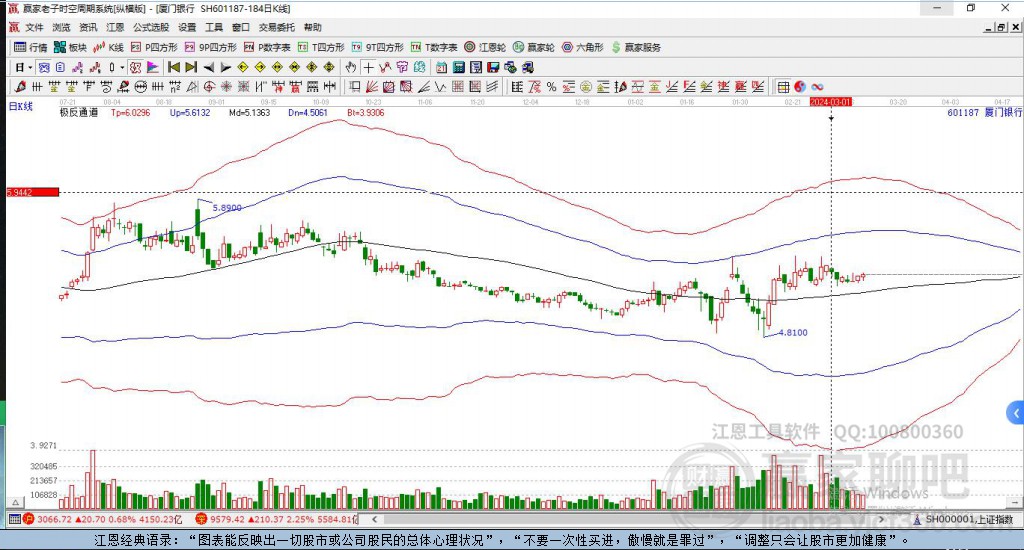Screen dimensions: 1024x550
Task: Click the red save disk icon
Action: pos(493,67)
